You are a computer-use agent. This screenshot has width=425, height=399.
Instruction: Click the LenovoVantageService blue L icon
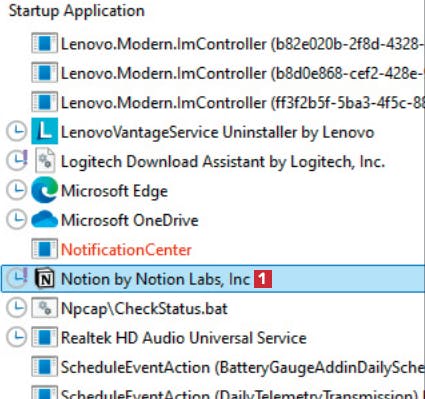[44, 131]
